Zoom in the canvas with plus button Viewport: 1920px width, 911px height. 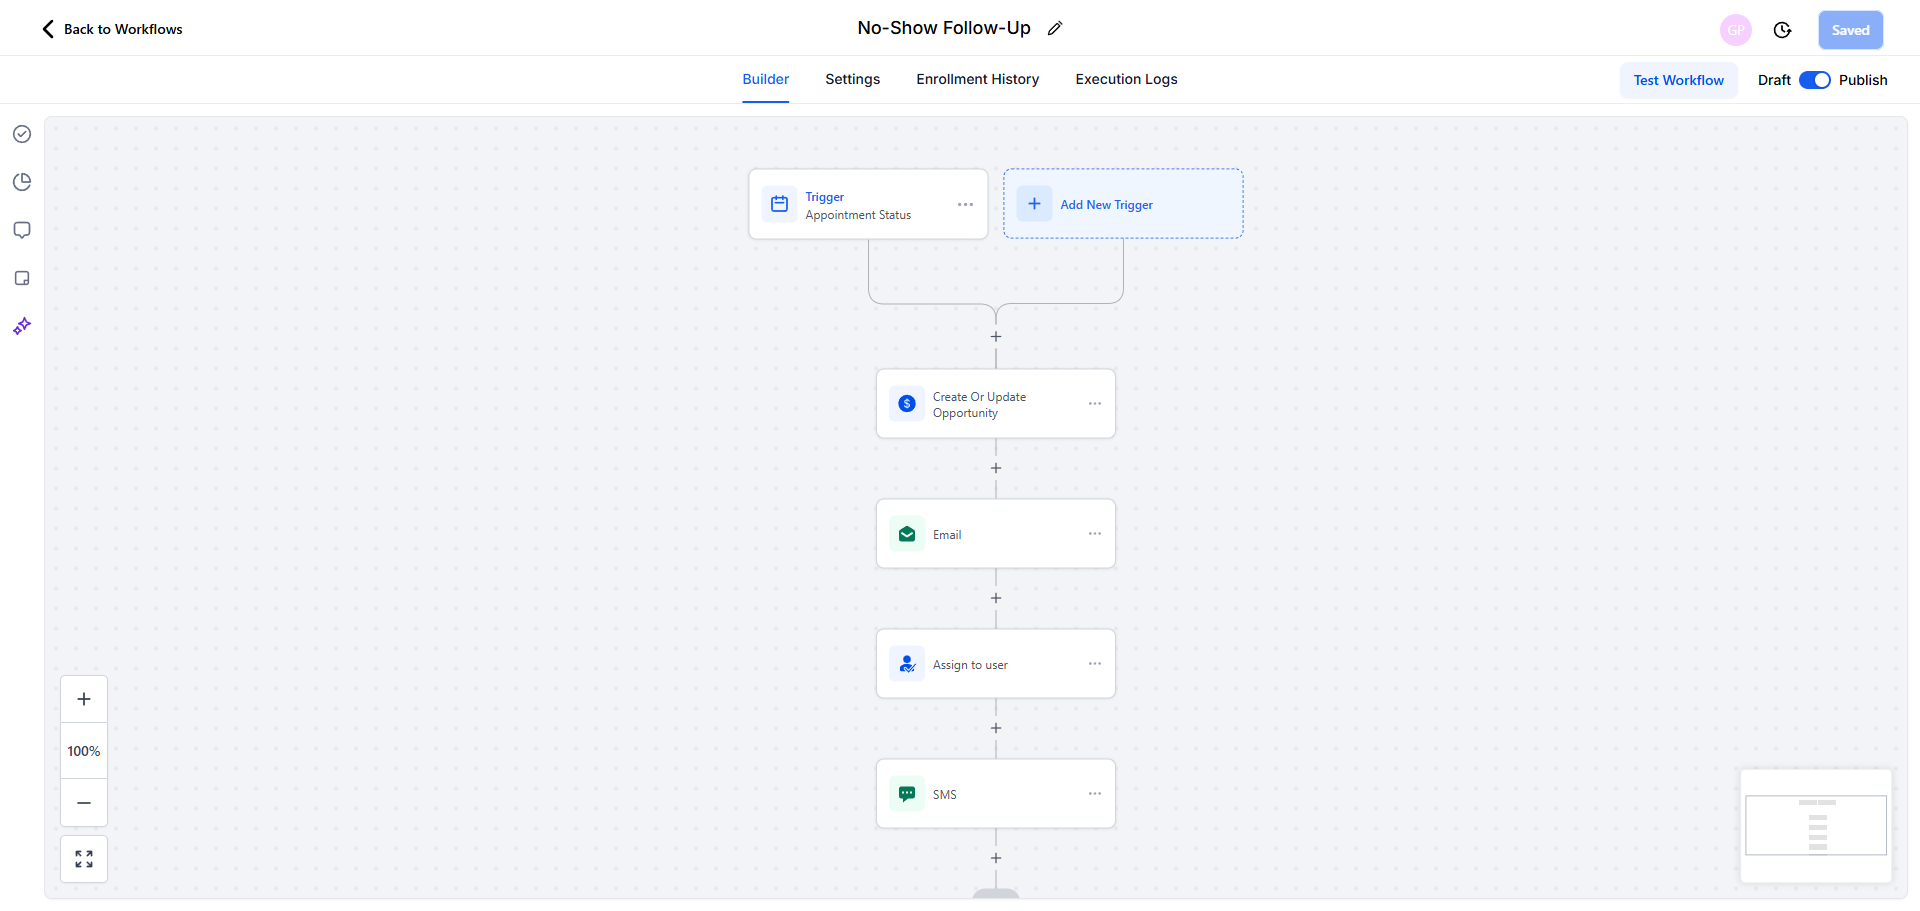pos(84,699)
